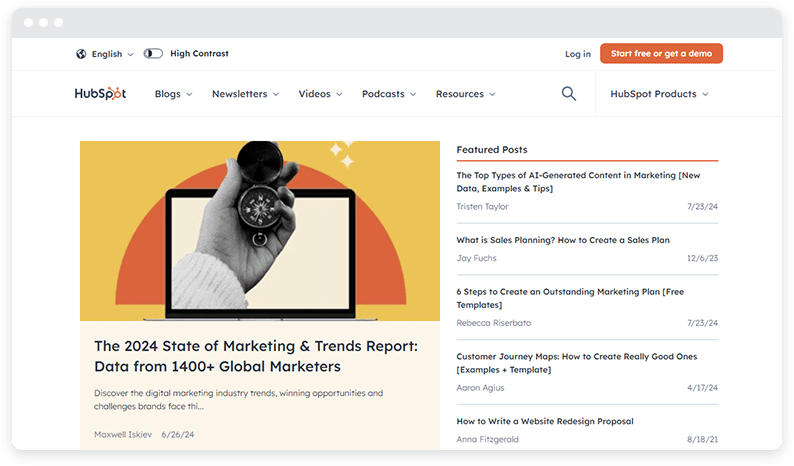Click author name Aaron Agius

(x=480, y=388)
